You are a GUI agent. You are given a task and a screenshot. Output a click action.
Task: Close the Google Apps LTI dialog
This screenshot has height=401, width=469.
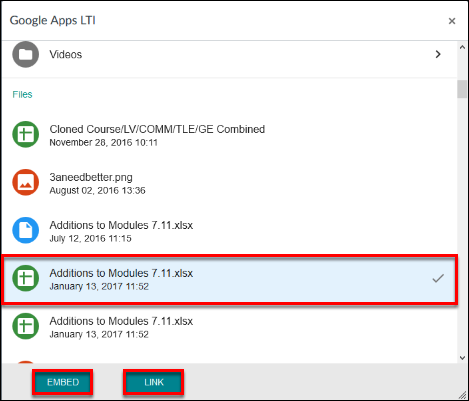[452, 21]
